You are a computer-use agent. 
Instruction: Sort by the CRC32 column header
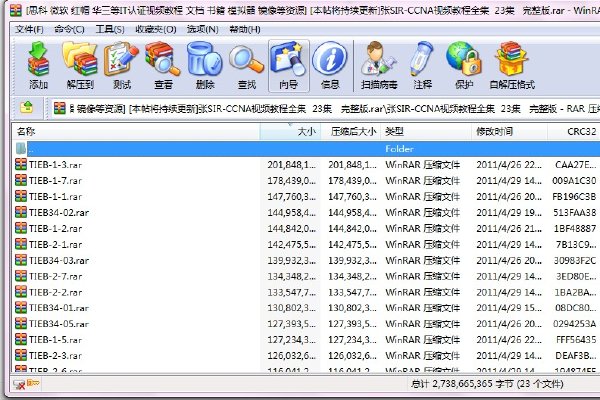pyautogui.click(x=574, y=132)
